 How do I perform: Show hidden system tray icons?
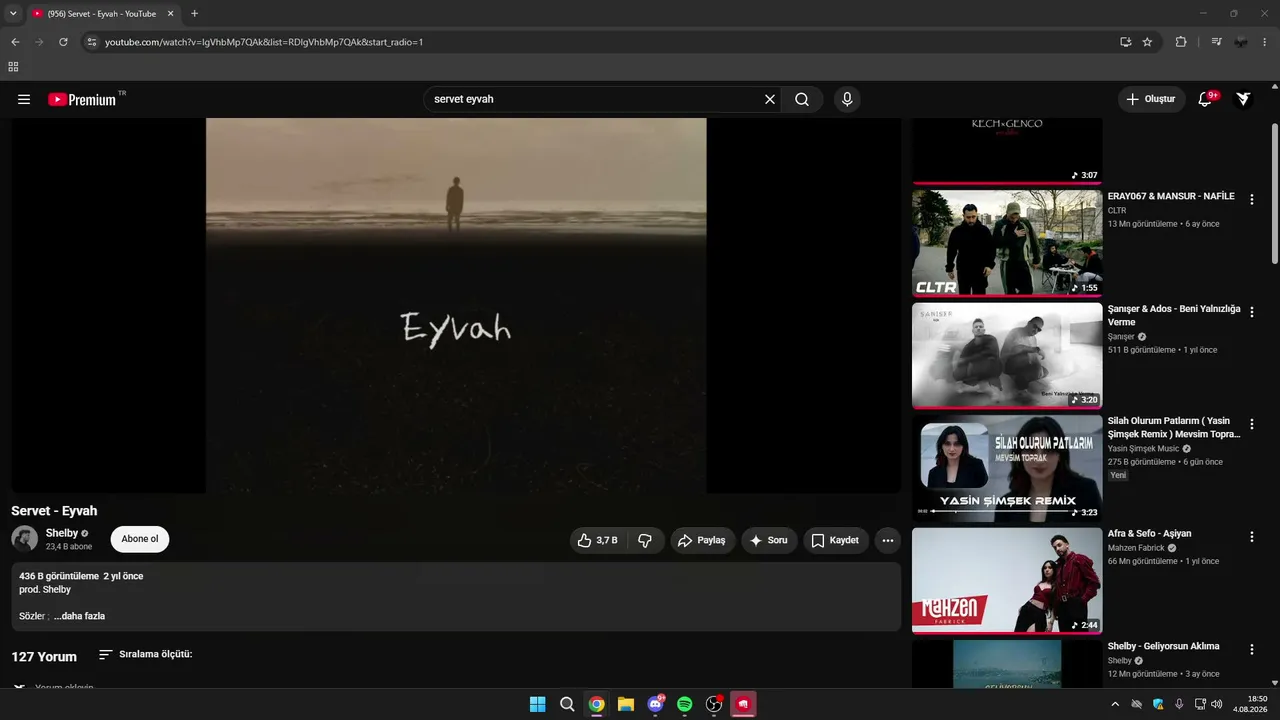point(1115,704)
